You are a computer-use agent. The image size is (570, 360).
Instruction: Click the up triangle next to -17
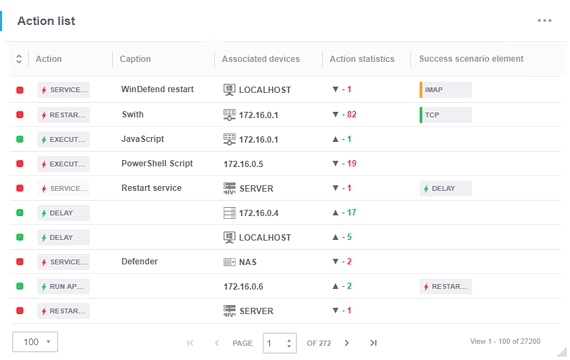[335, 212]
